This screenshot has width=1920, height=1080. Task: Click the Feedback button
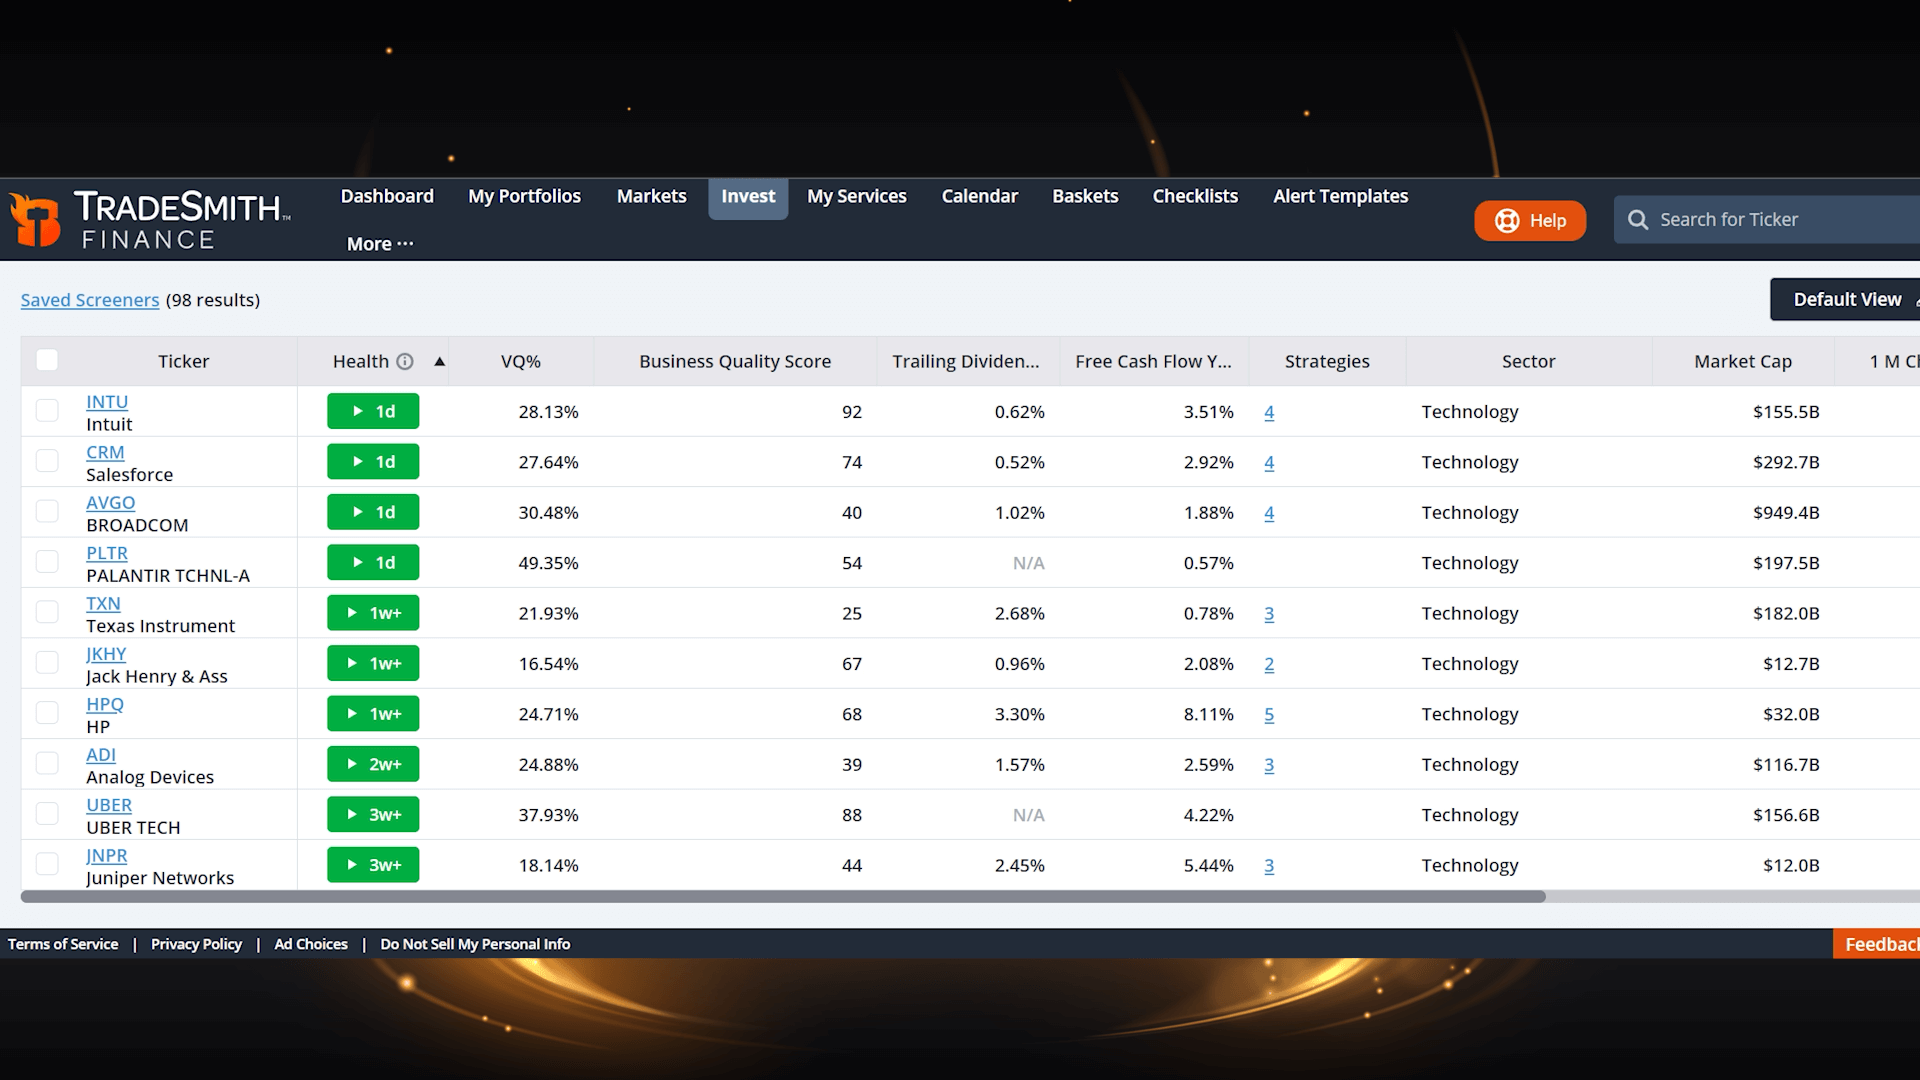[x=1884, y=943]
